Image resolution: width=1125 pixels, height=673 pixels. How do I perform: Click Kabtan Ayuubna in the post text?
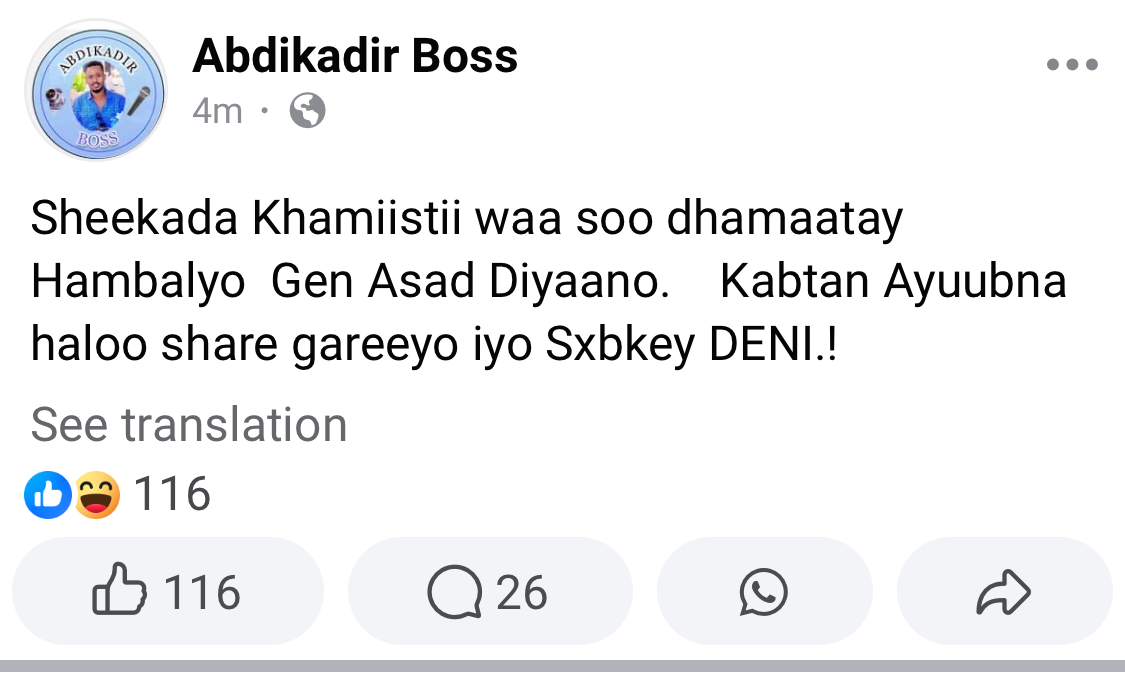[x=893, y=282]
